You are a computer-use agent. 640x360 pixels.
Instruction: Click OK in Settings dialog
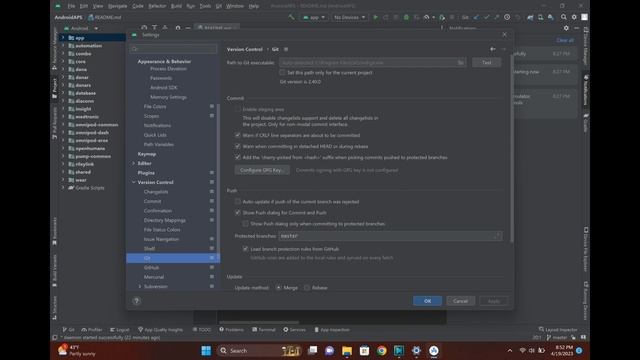point(427,301)
